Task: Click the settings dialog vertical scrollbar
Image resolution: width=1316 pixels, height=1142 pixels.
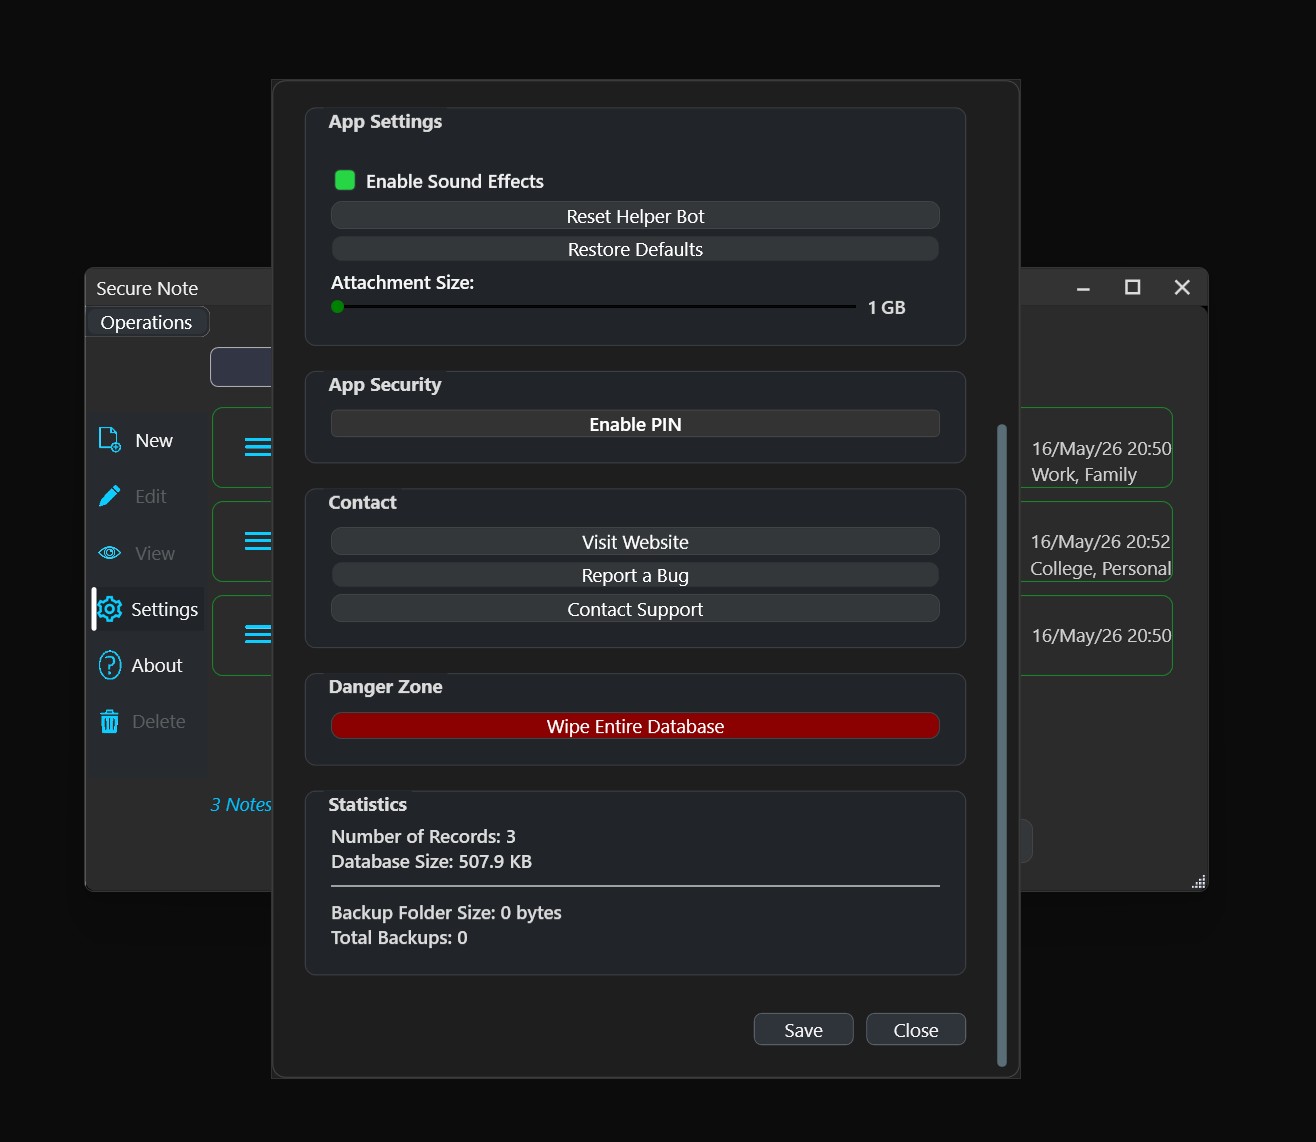Action: [x=1002, y=745]
